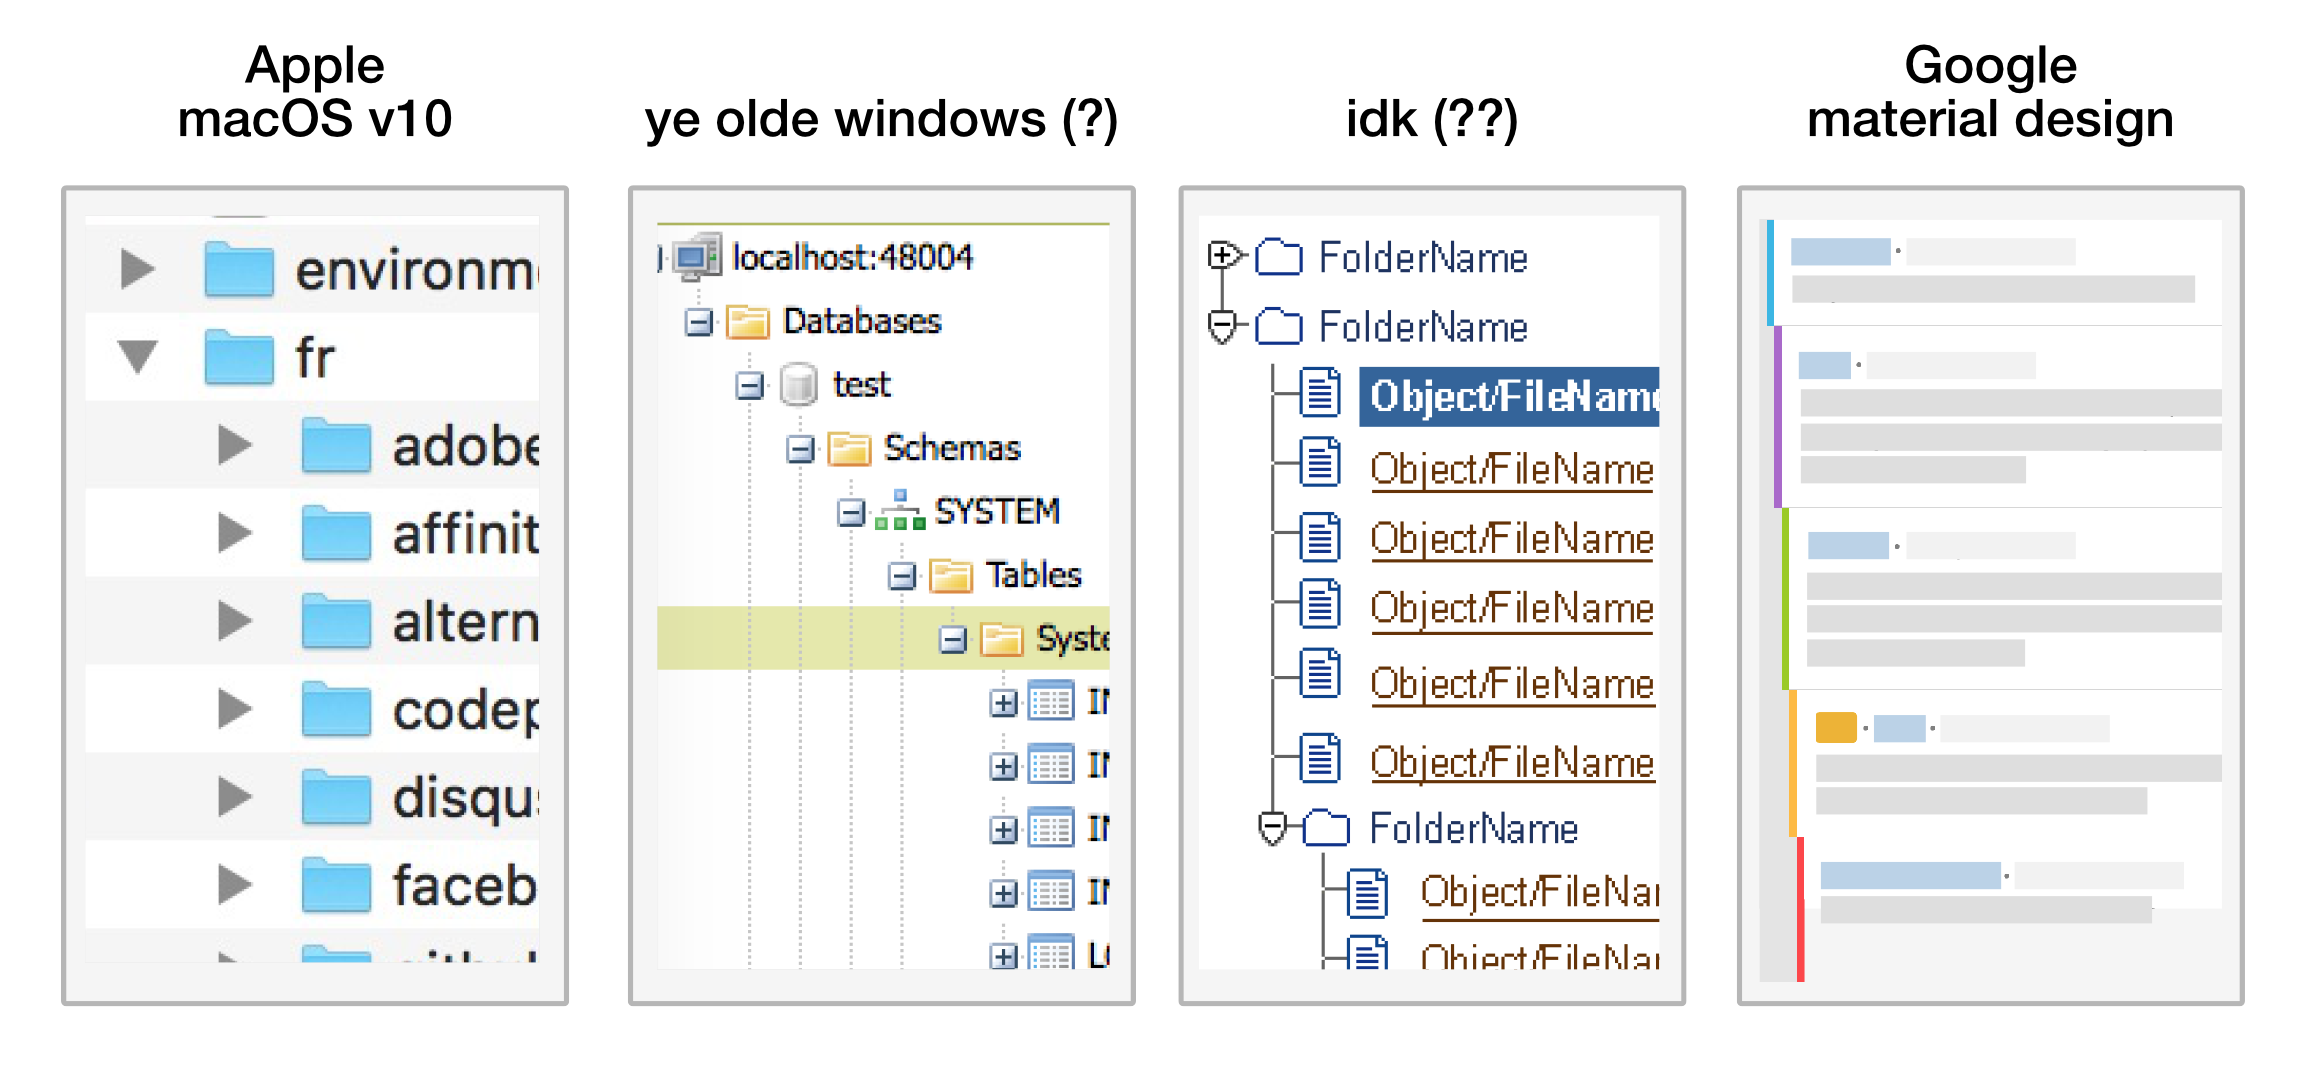
Task: Expand the faceb folder triangle
Action: (234, 885)
